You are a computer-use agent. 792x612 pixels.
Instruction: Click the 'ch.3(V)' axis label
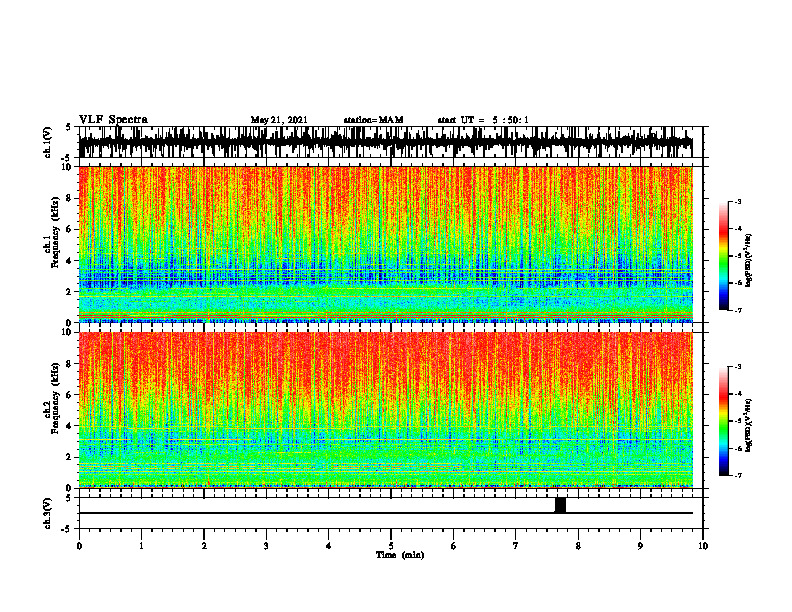point(48,513)
